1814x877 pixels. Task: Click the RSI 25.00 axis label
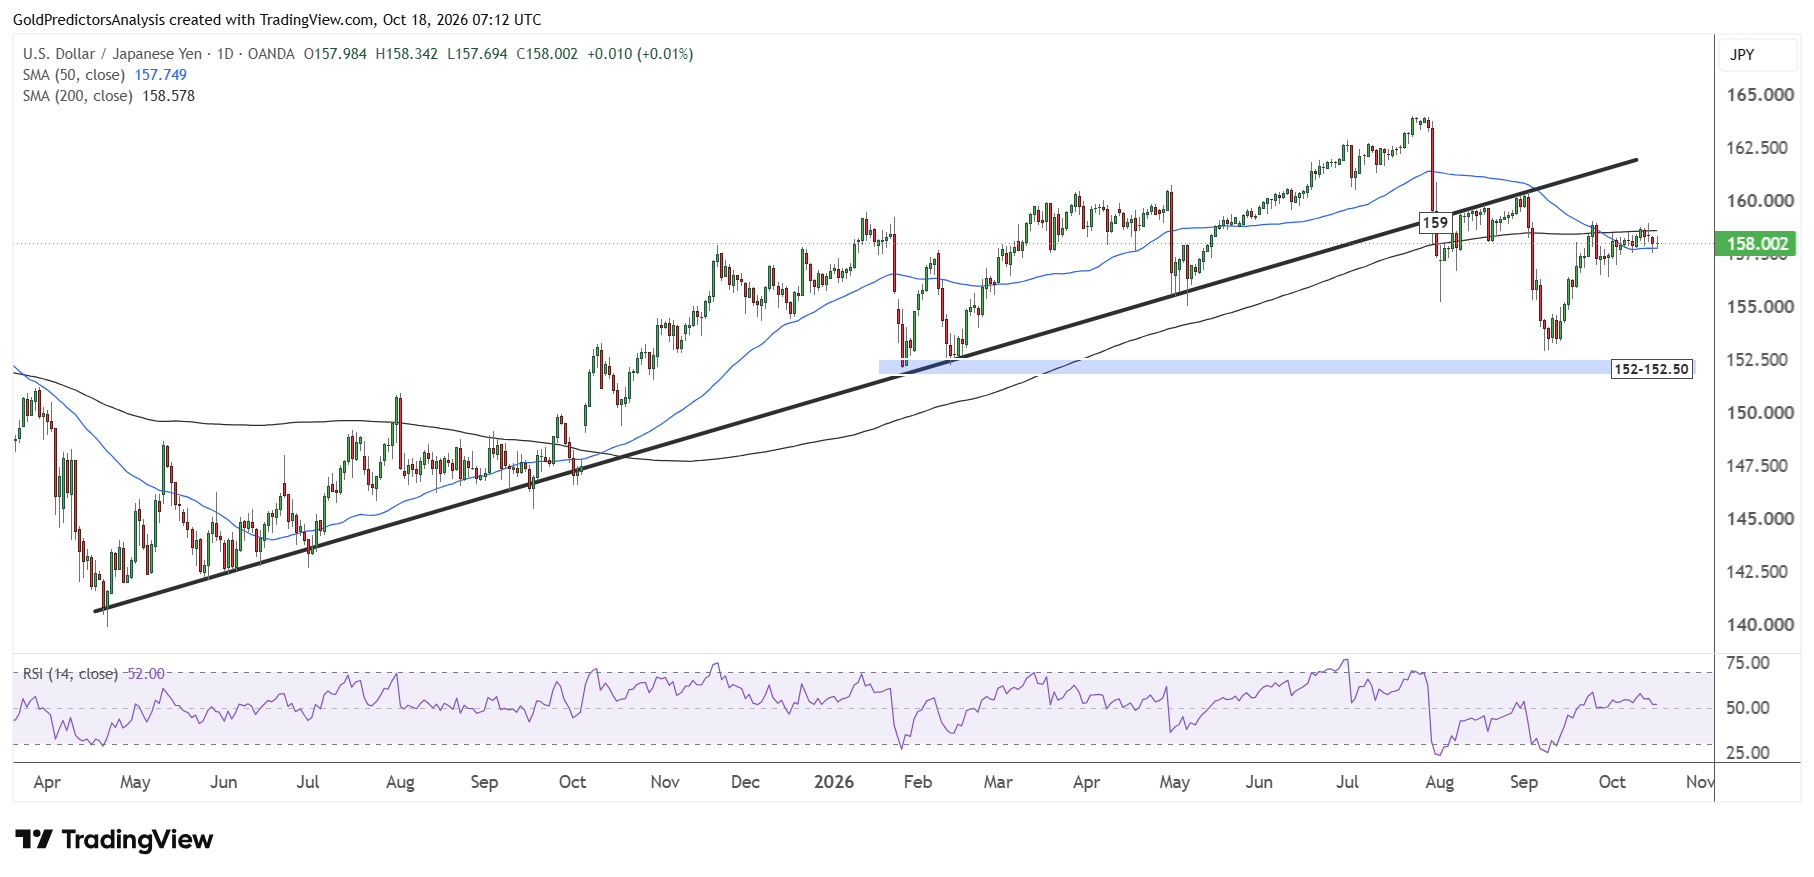1748,753
